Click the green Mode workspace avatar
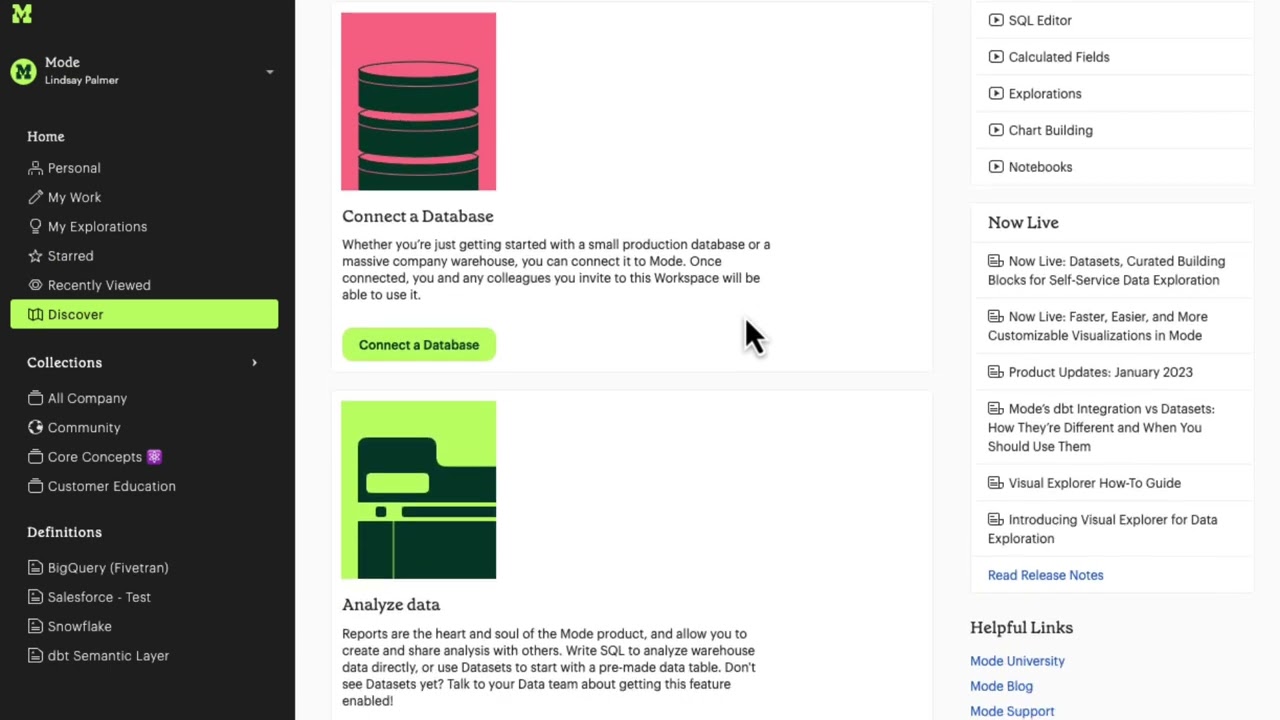 pyautogui.click(x=23, y=71)
